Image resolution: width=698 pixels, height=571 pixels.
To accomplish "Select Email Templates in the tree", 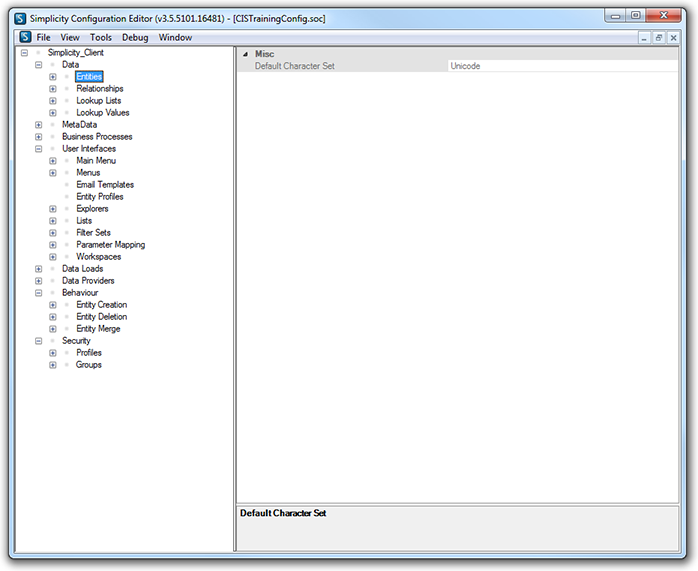I will point(105,185).
